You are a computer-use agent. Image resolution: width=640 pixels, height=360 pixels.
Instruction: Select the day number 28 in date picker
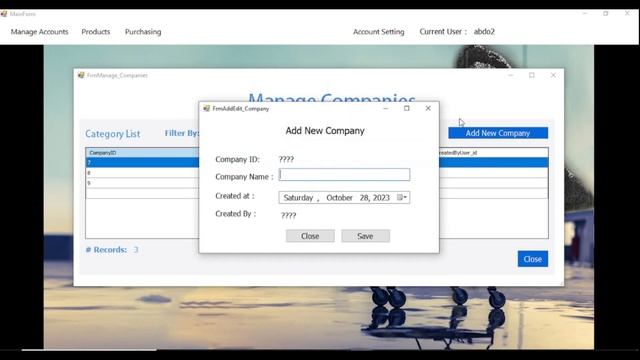(x=364, y=198)
